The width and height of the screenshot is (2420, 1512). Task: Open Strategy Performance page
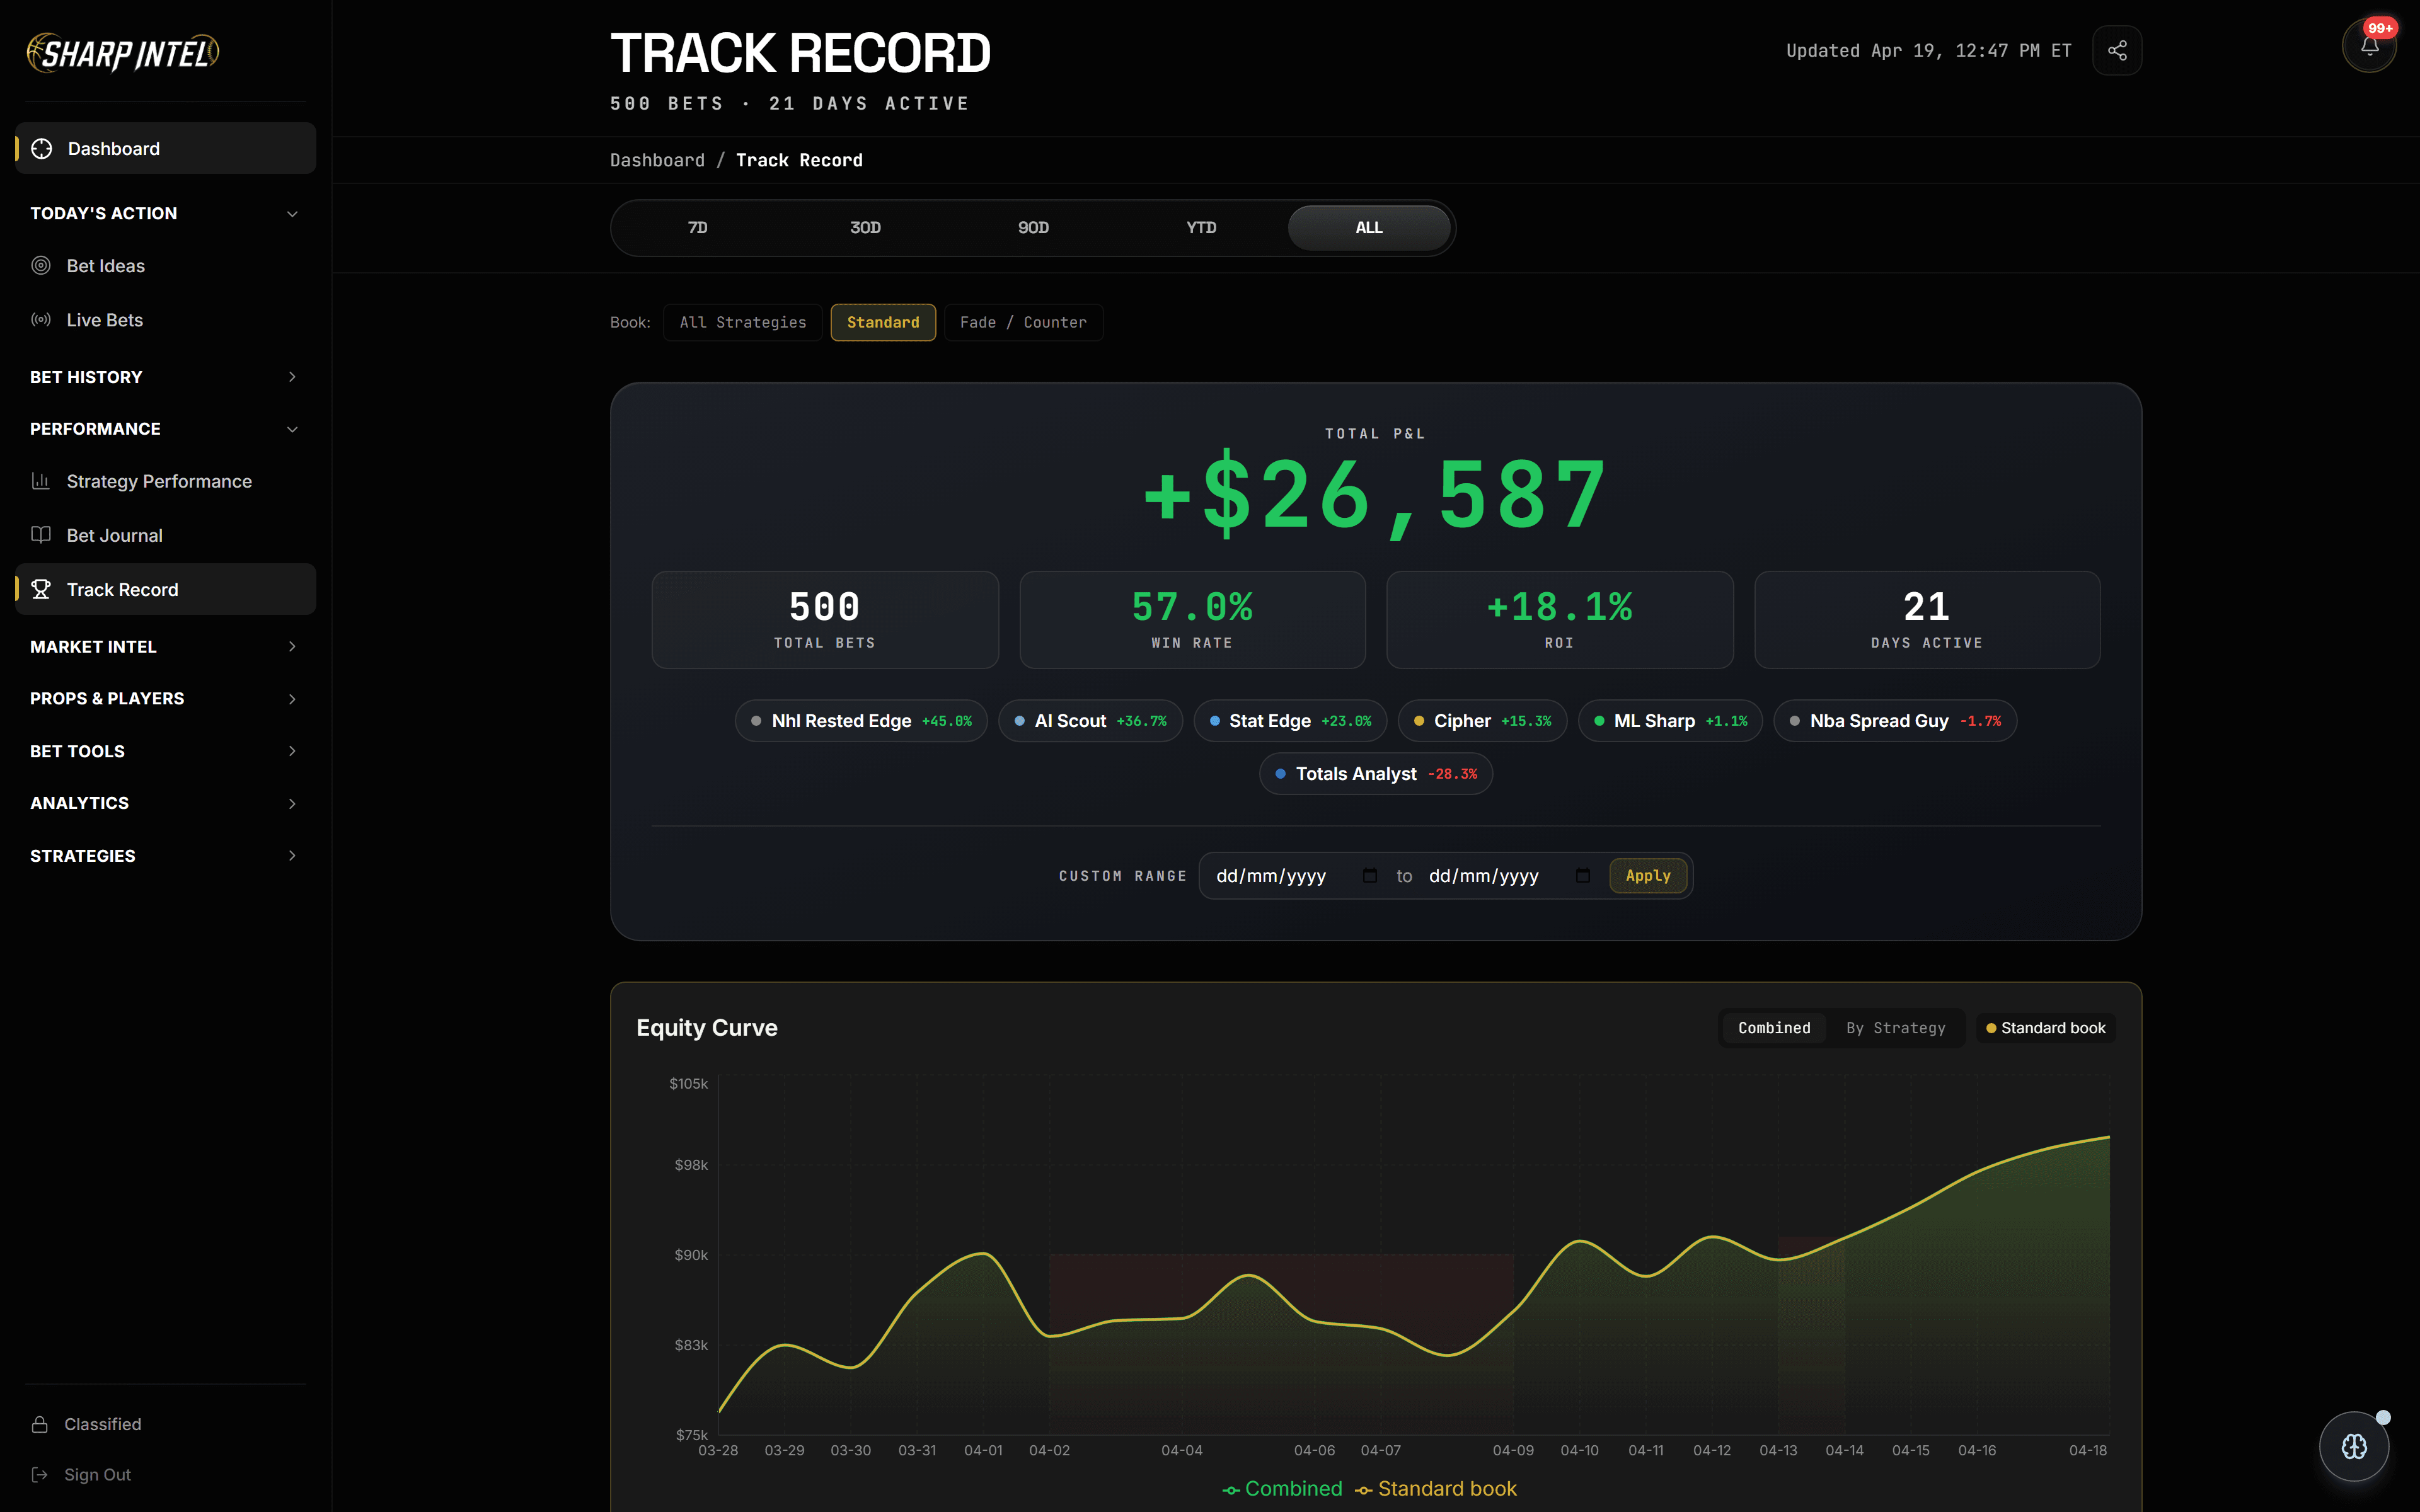pyautogui.click(x=165, y=481)
